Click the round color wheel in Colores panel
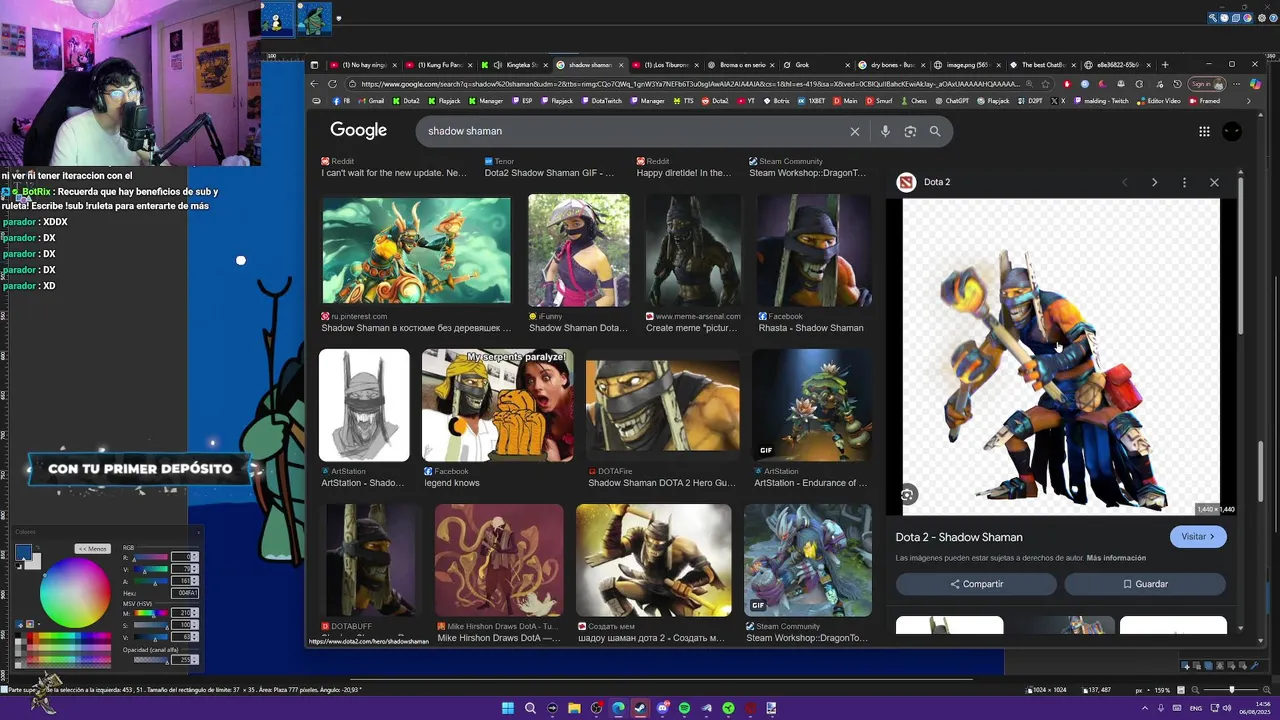The image size is (1280, 720). (75, 593)
